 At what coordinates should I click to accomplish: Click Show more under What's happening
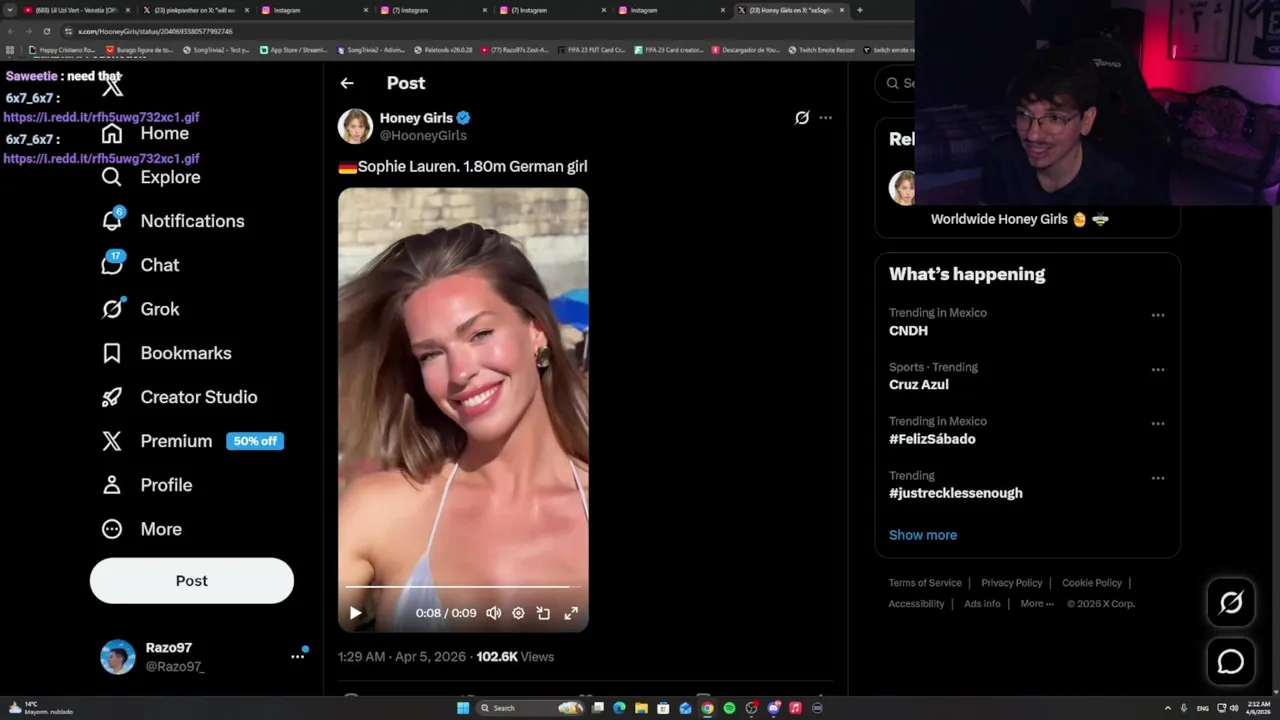tap(923, 535)
